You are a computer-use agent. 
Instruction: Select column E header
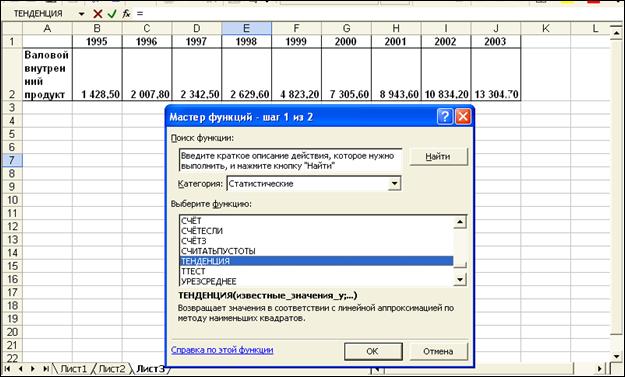[247, 28]
